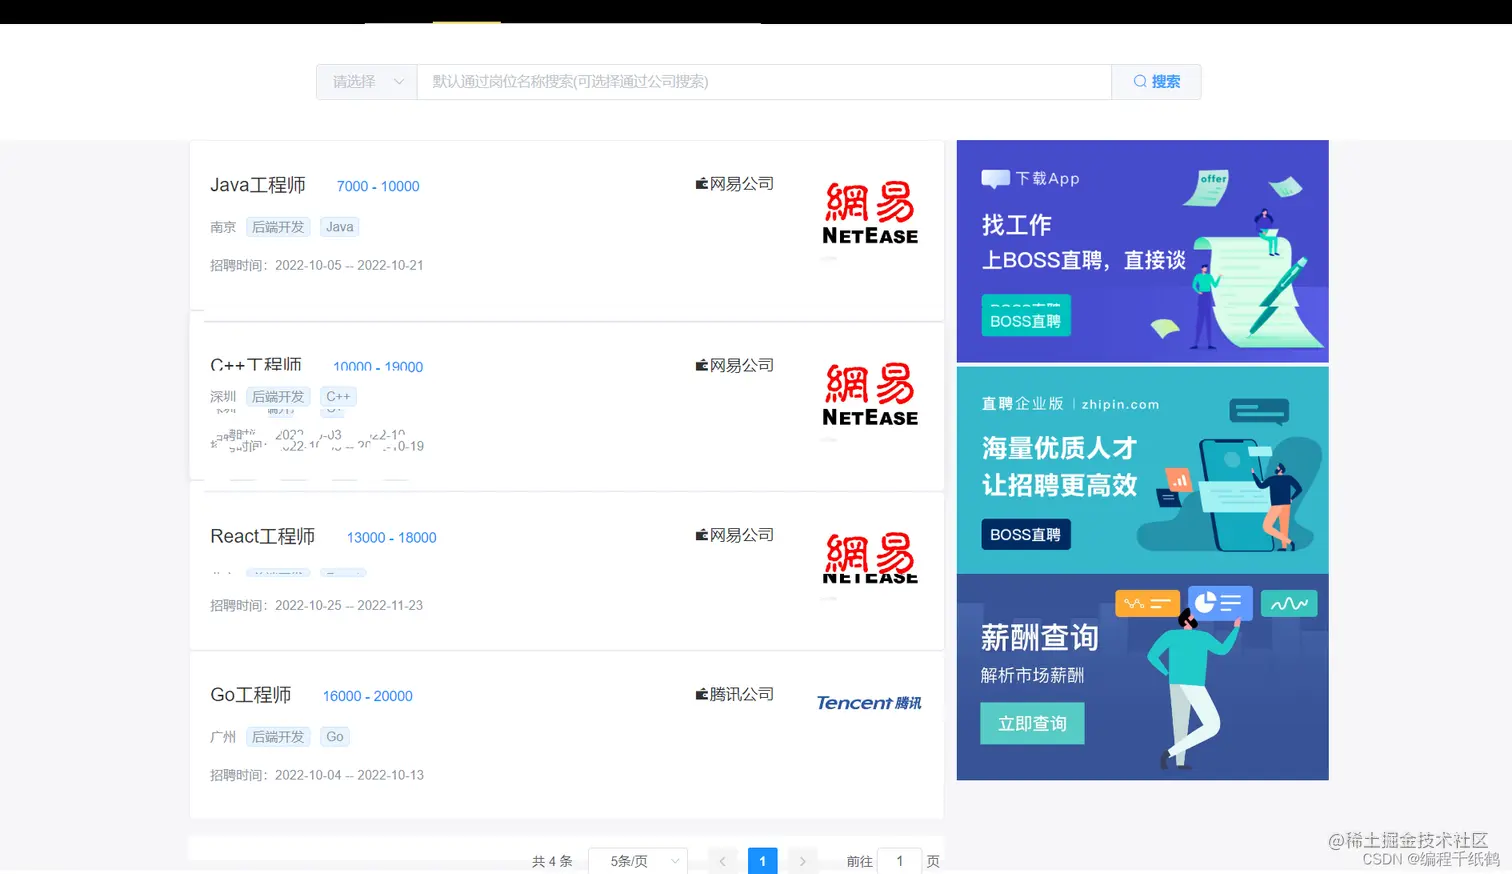Viewport: 1512px width, 874px height.
Task: Select the 16000 - 20000 salary text
Action: click(x=367, y=696)
